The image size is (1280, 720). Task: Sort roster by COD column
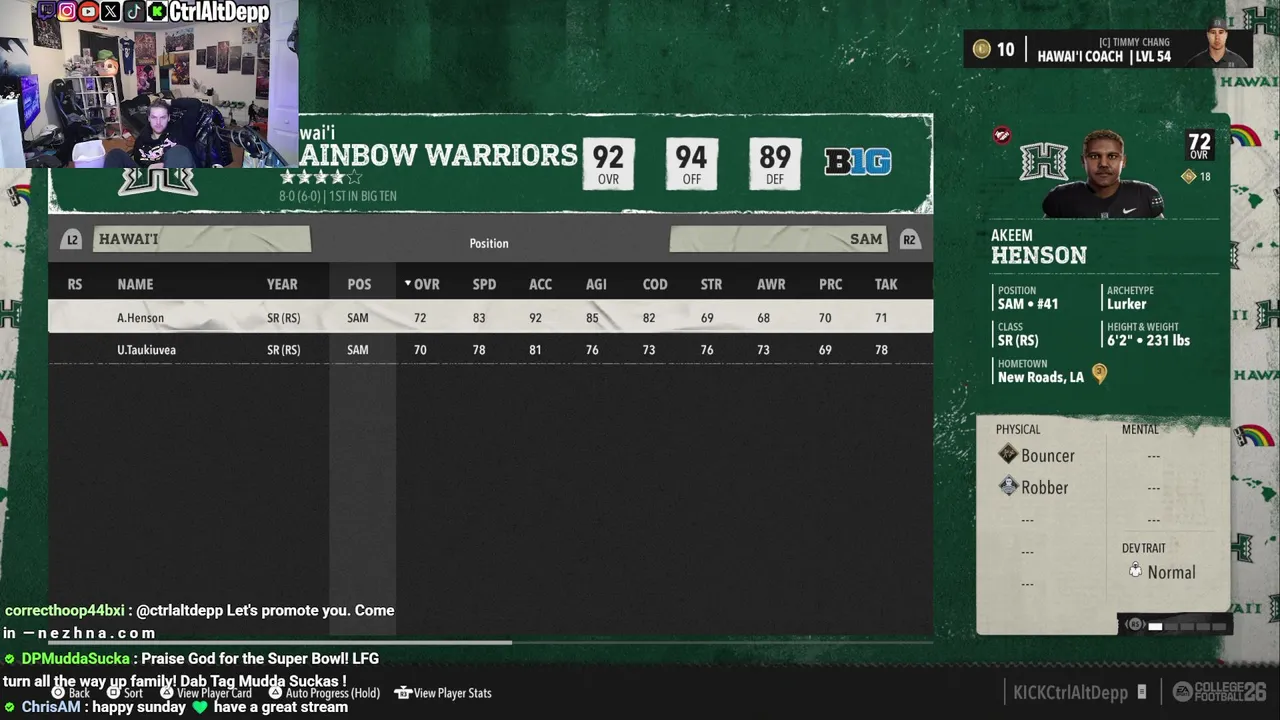coord(655,284)
